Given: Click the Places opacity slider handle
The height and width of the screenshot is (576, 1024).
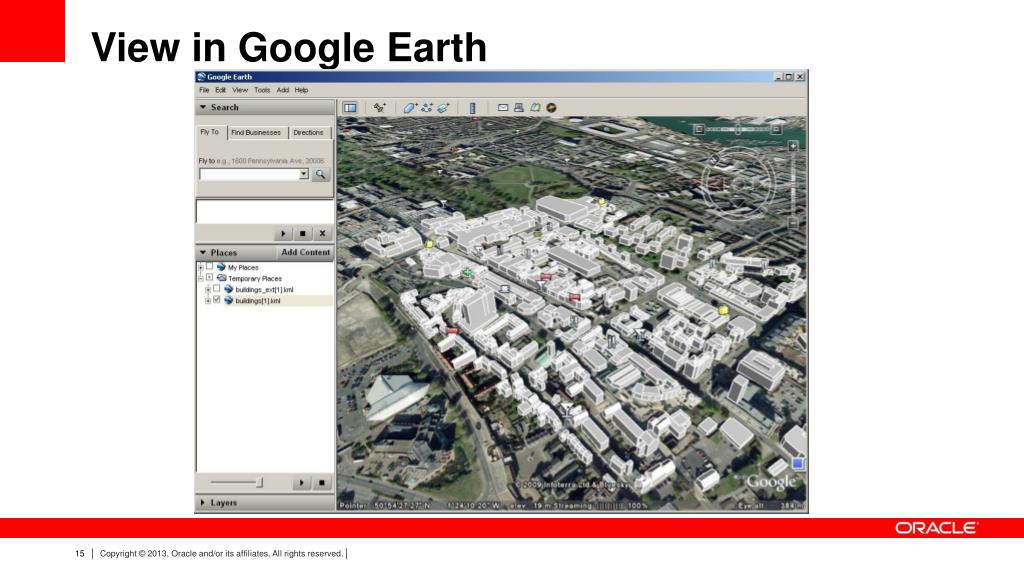Looking at the screenshot, I should click(x=259, y=483).
